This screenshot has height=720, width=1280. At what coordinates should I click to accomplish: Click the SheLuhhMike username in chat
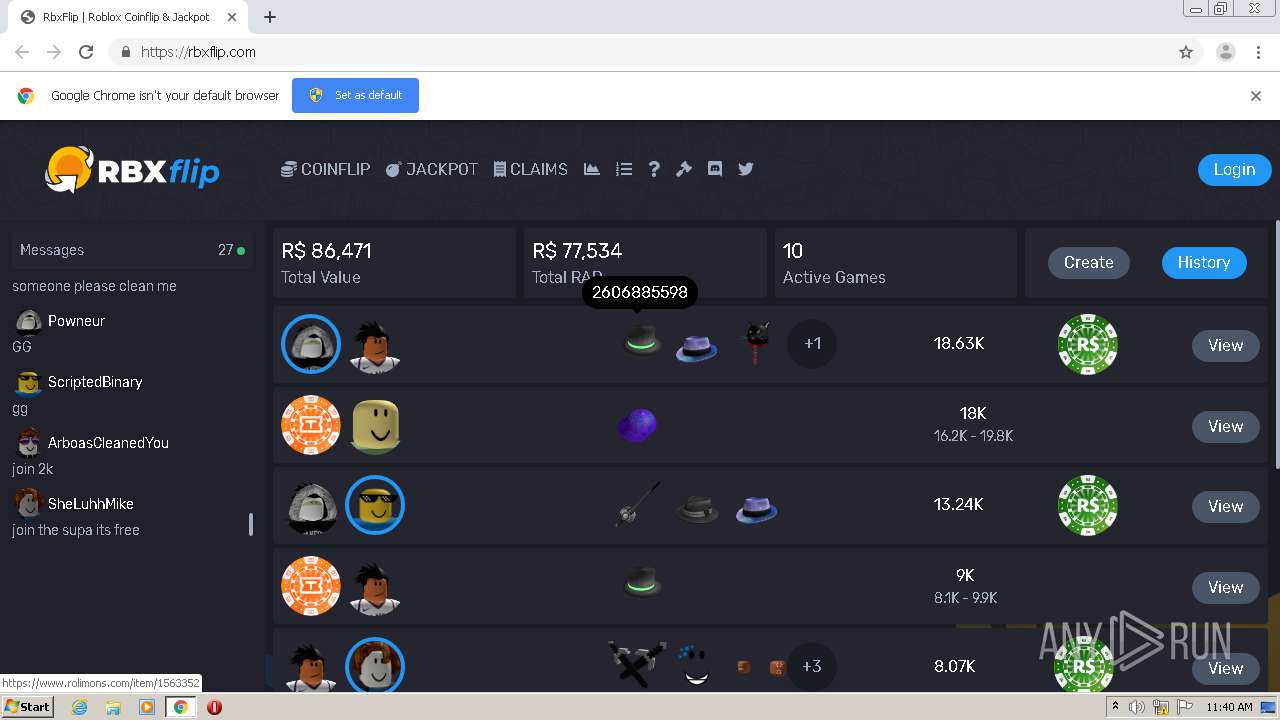[x=90, y=504]
